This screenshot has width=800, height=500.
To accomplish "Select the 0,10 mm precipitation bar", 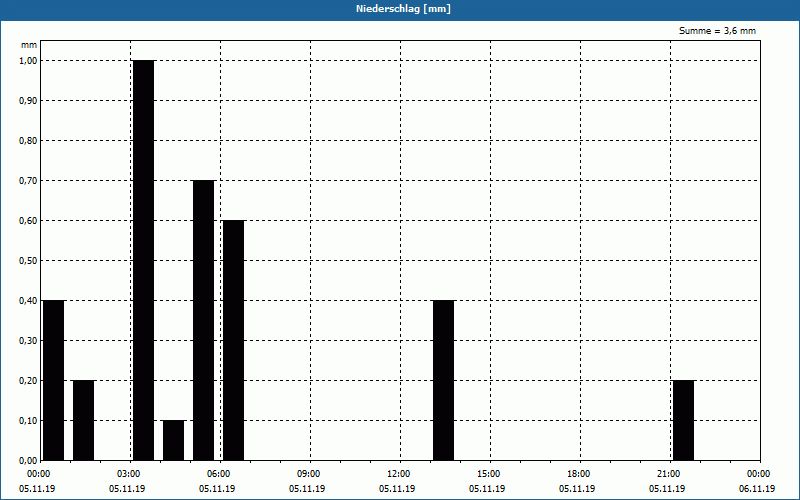I will (x=173, y=440).
